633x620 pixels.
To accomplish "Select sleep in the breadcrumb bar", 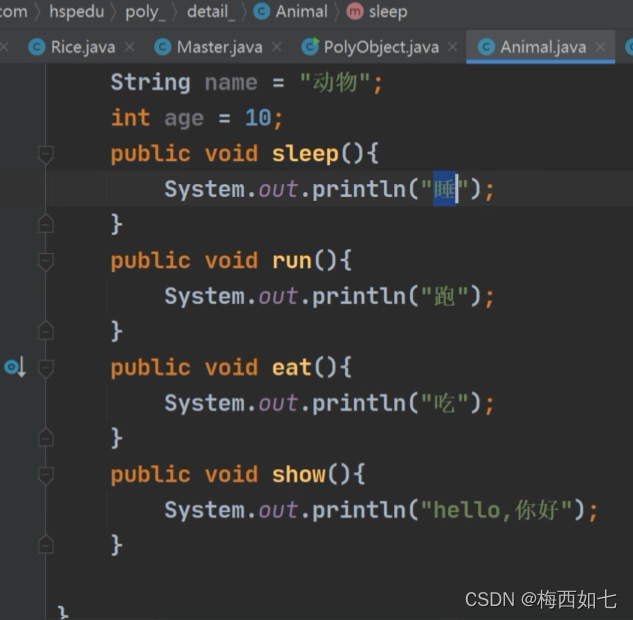I will pyautogui.click(x=388, y=12).
